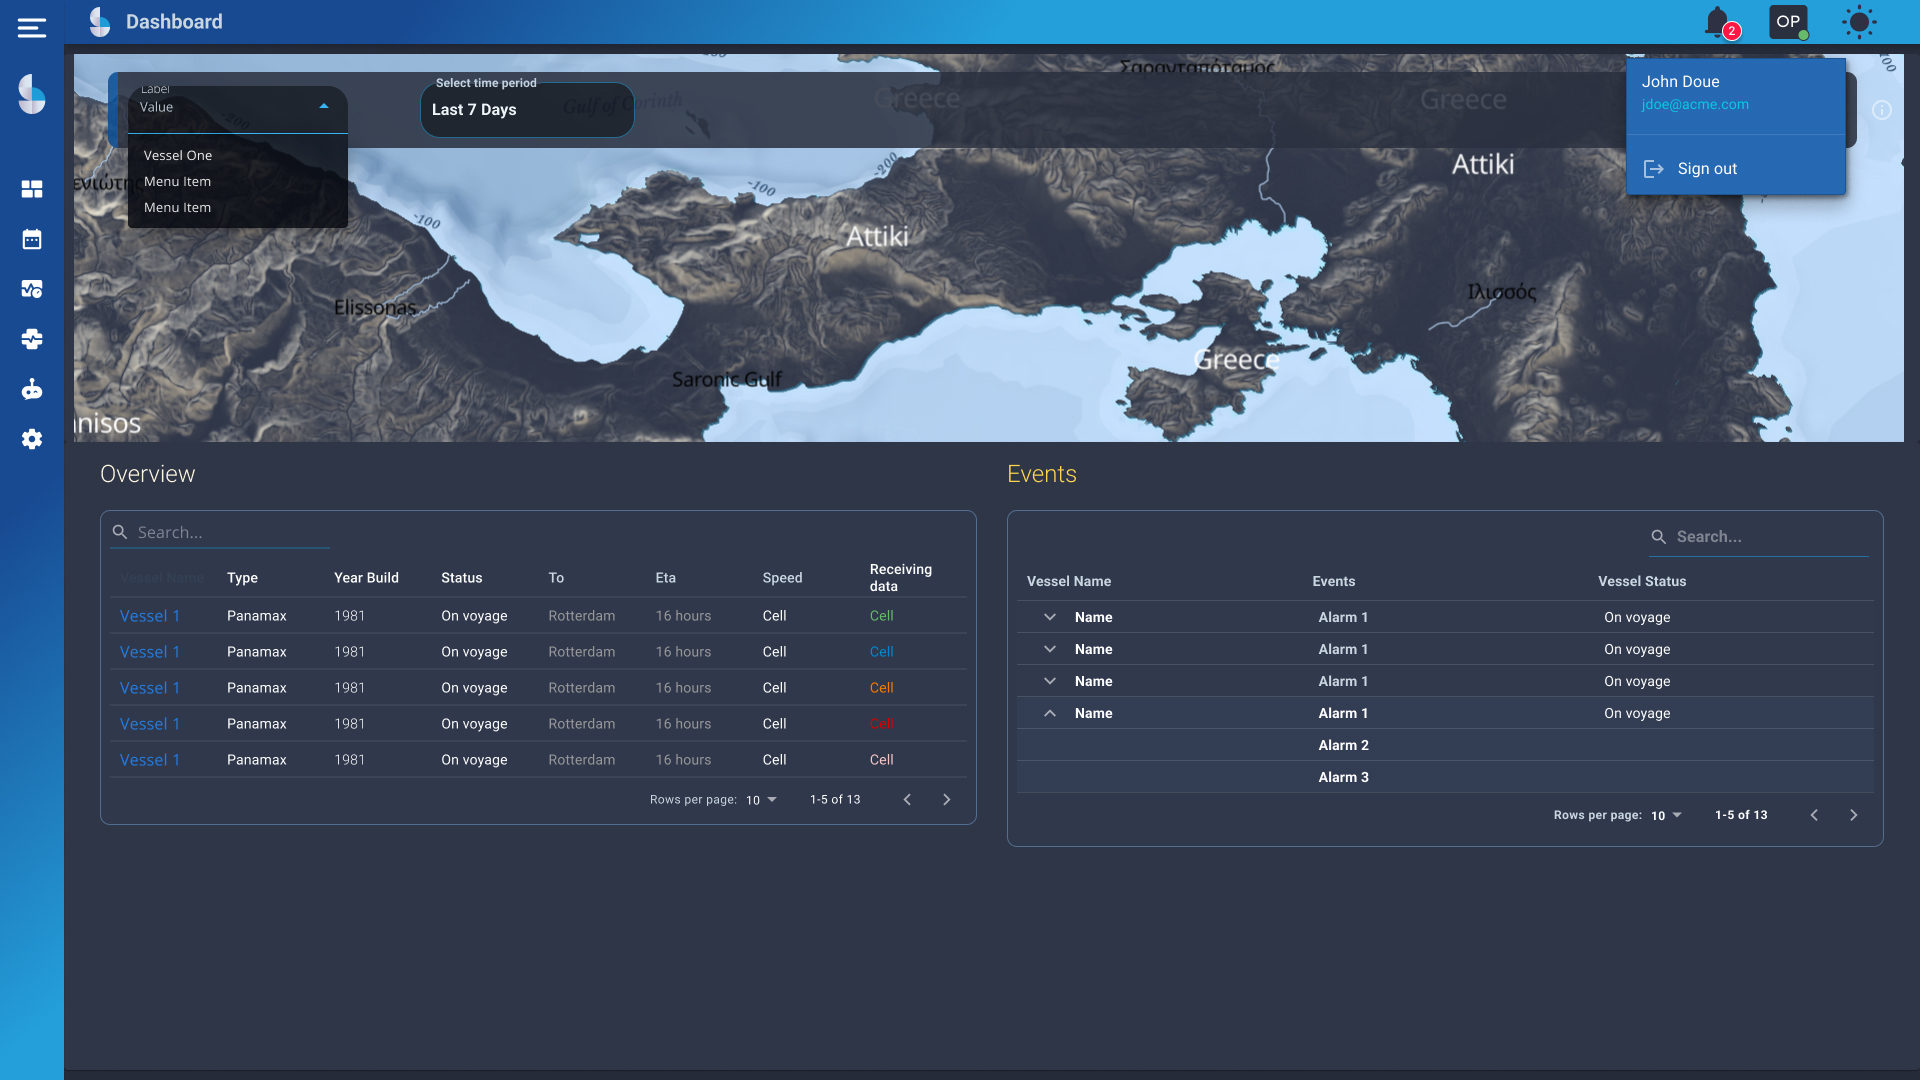Open settings from the sidebar gear
The height and width of the screenshot is (1080, 1920).
pos(32,439)
